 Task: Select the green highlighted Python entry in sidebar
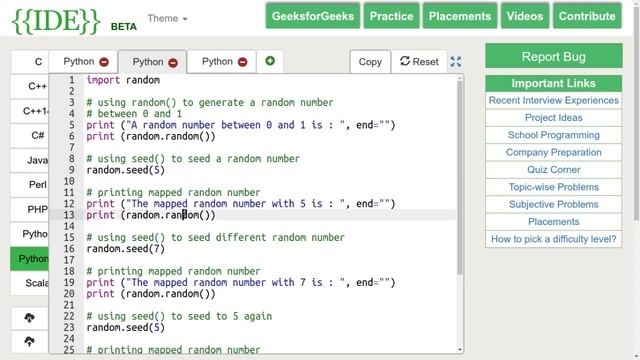point(30,259)
